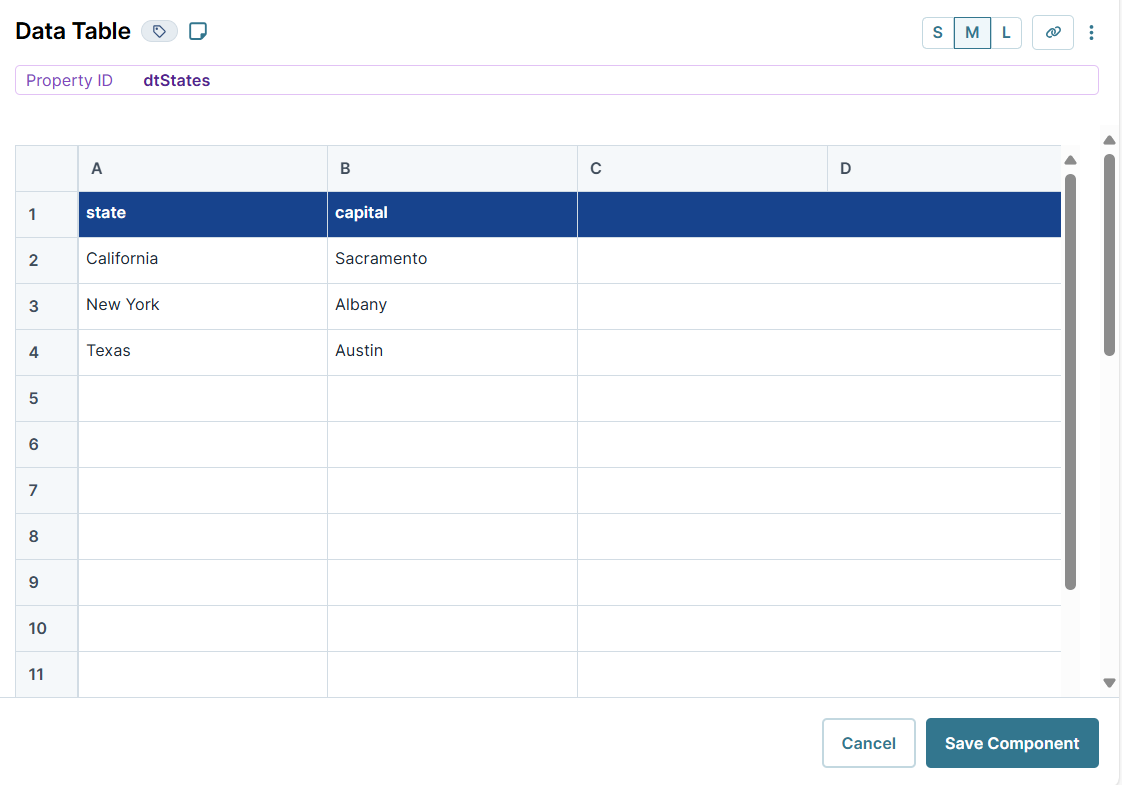Select column header C

coord(702,169)
